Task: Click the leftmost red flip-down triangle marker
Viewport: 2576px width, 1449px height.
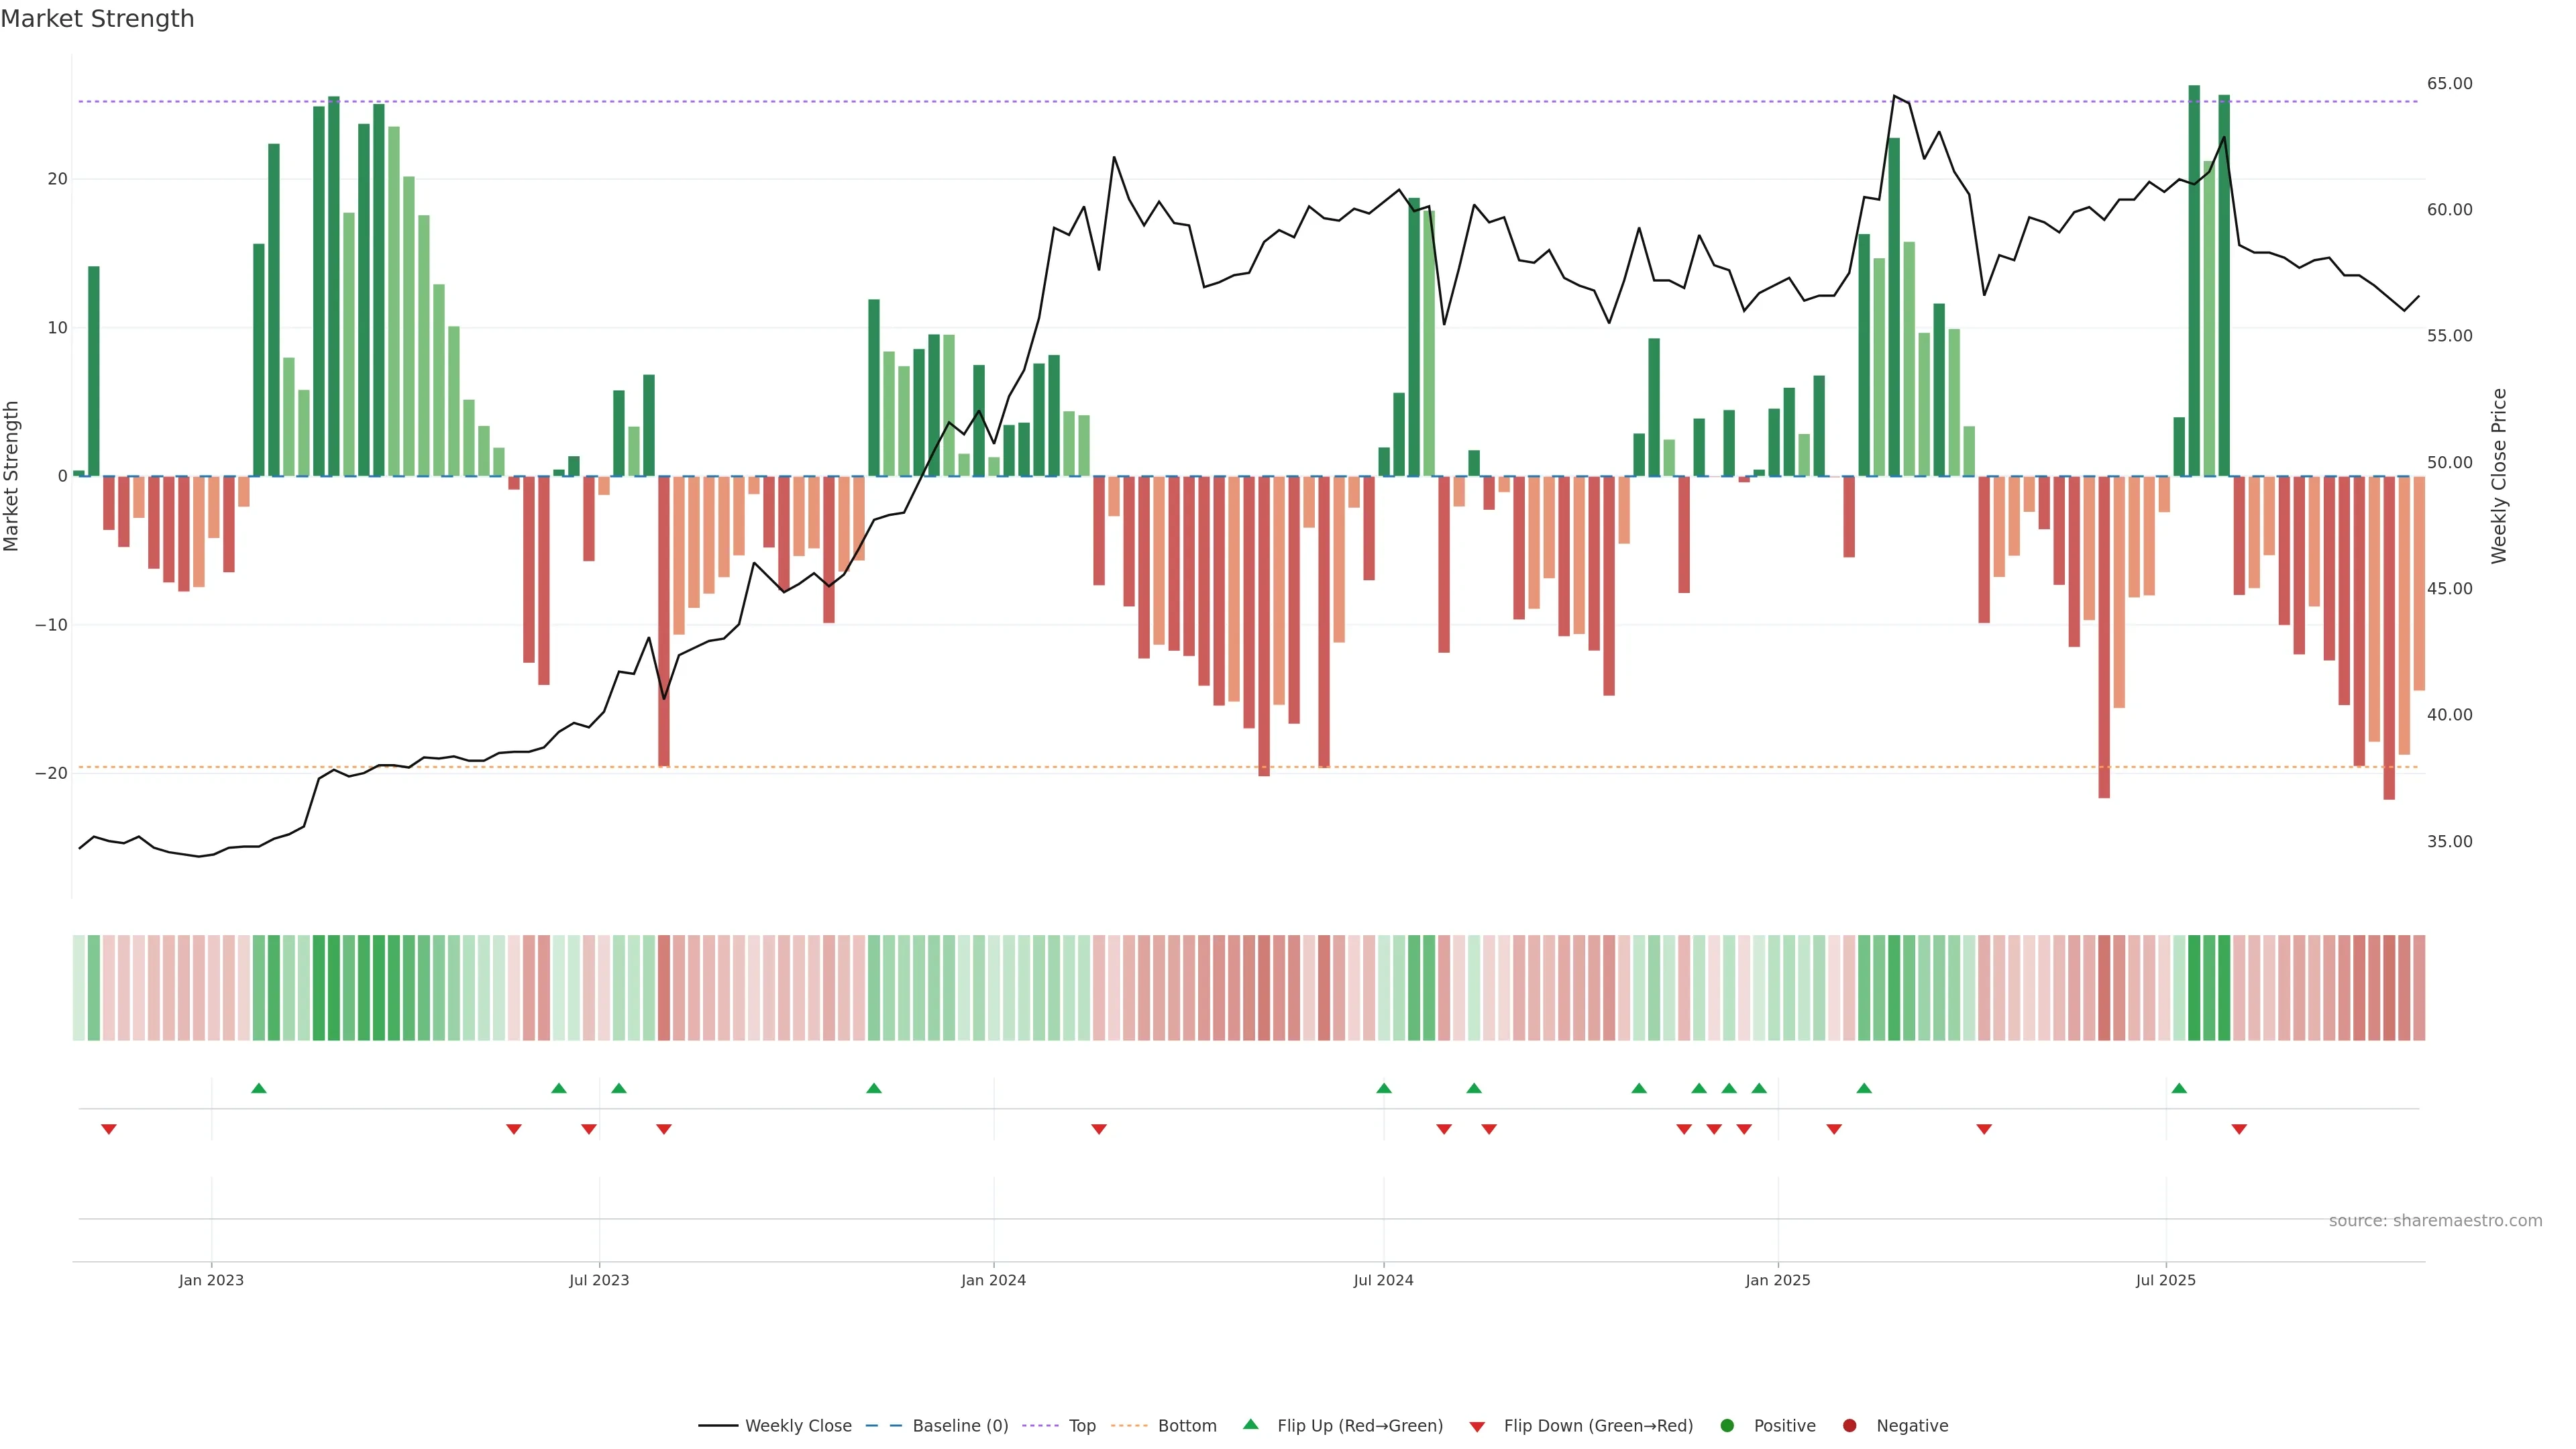Action: pyautogui.click(x=109, y=1129)
